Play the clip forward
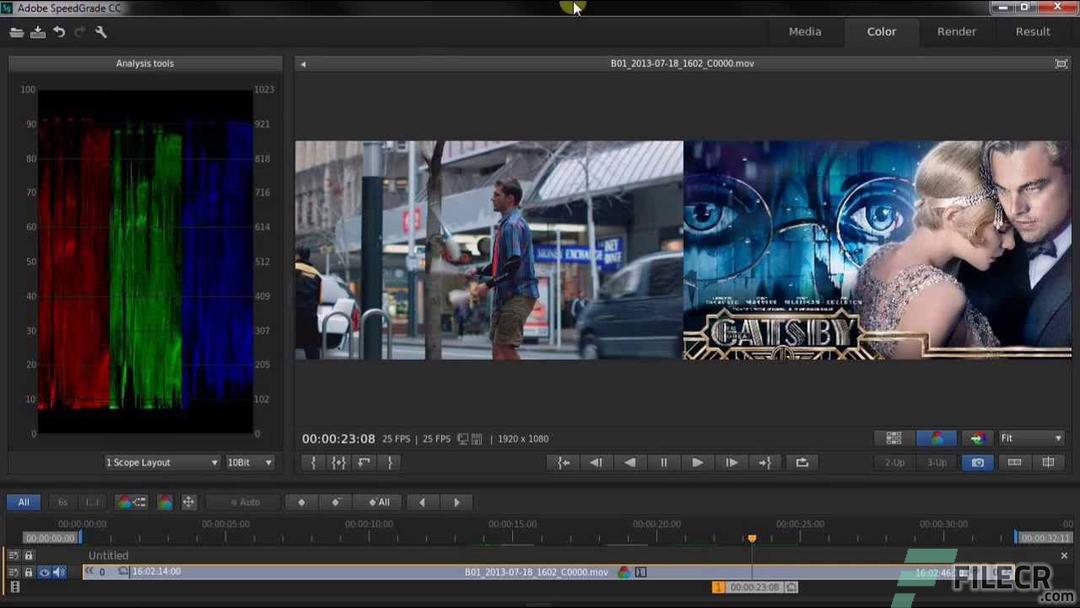The image size is (1080, 608). pos(698,463)
